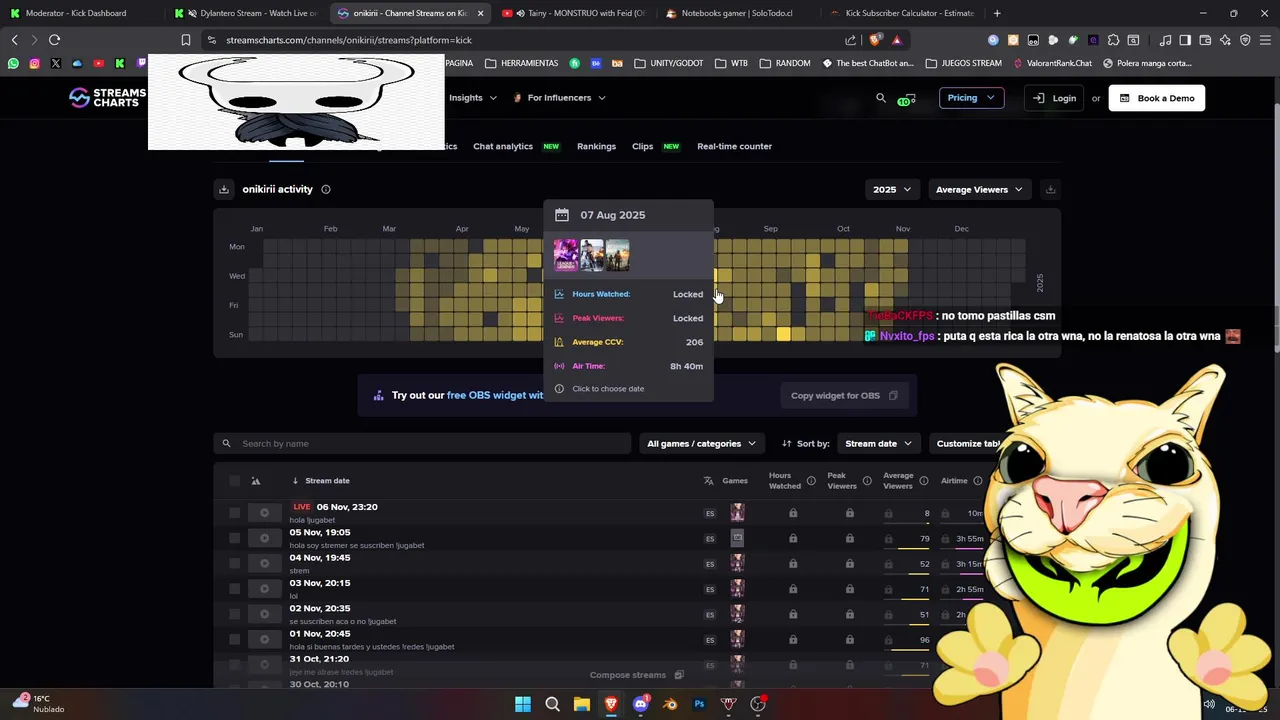The height and width of the screenshot is (720, 1280).
Task: Switch to Real-time counter tab
Action: click(734, 146)
